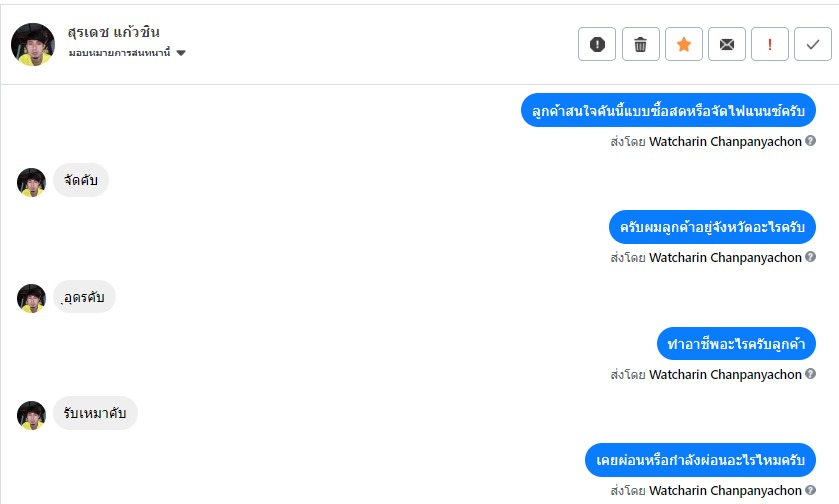
Task: Click the avatar beside อุดรคับ message
Action: (32, 297)
